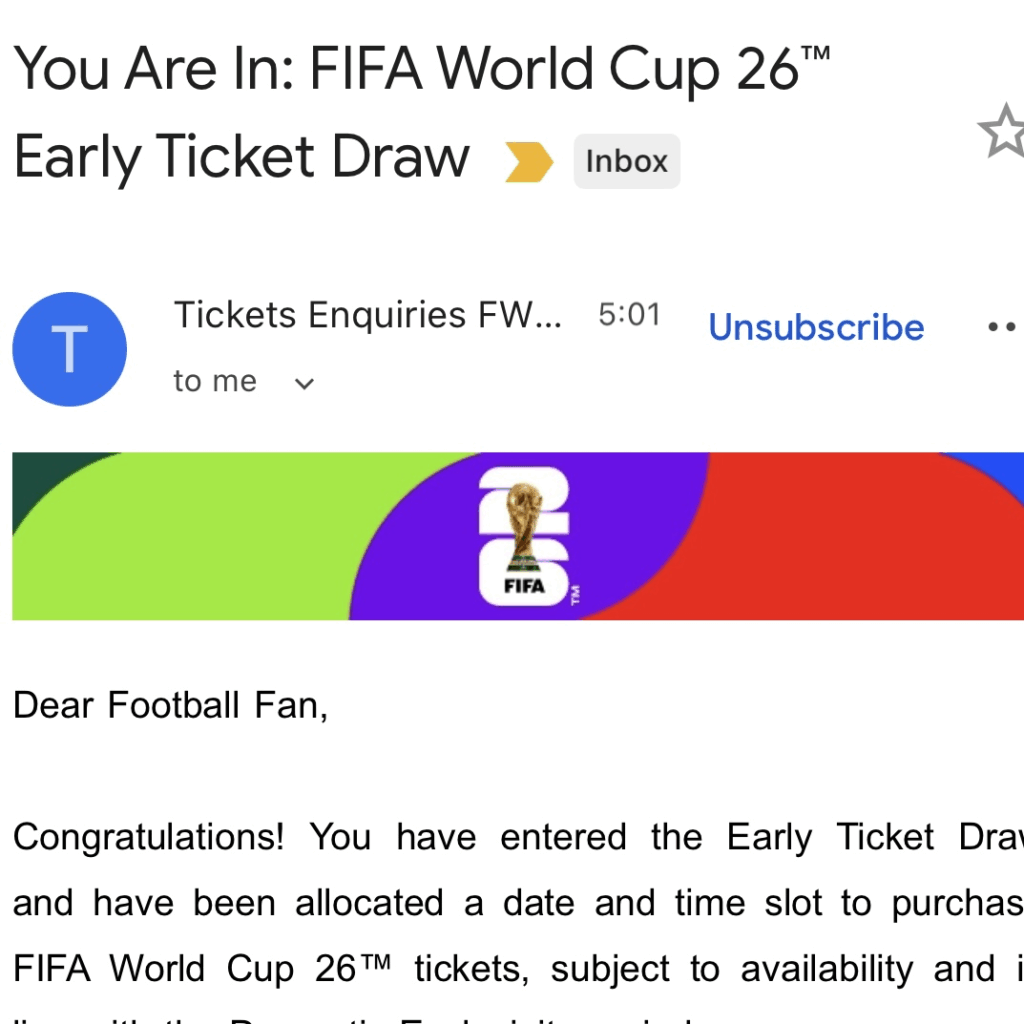Star this FIFA ticket draw email
This screenshot has height=1024, width=1024.
(x=1002, y=133)
